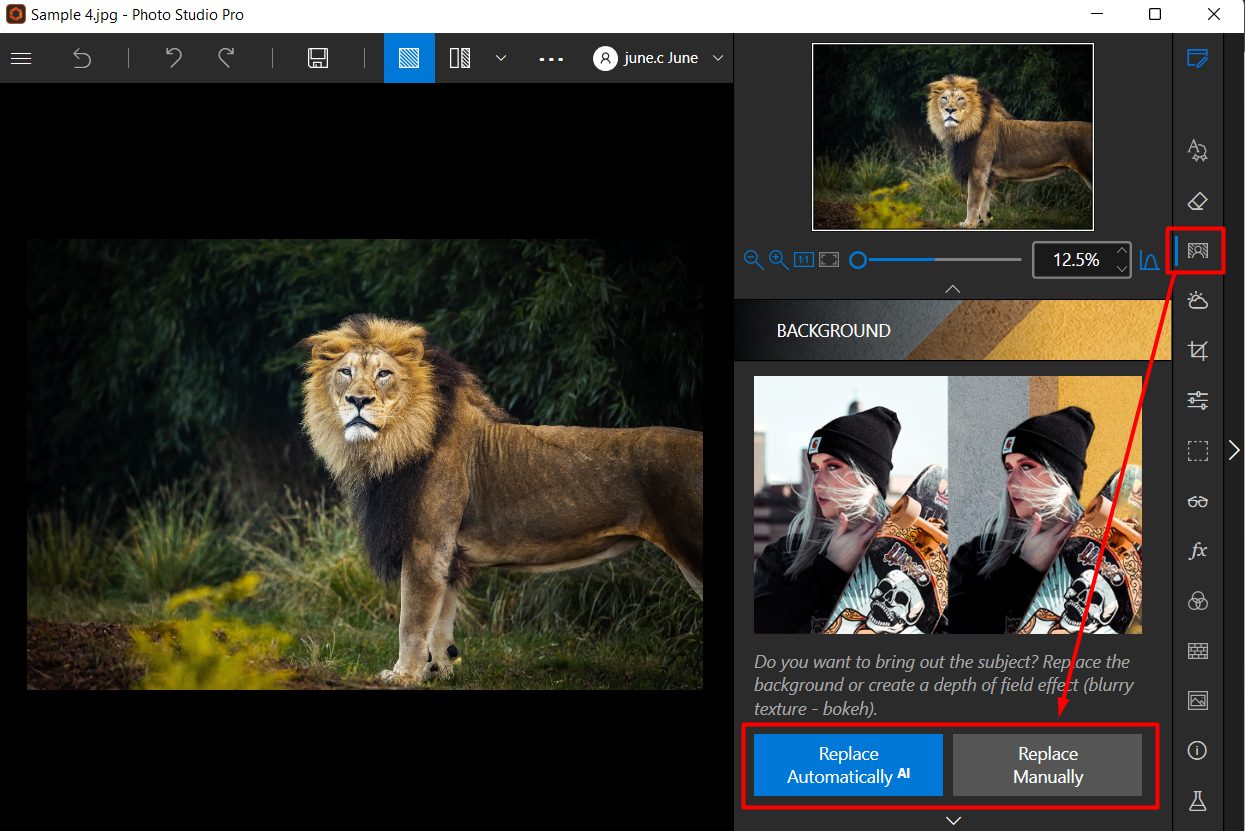This screenshot has height=831, width=1245.
Task: Open the annotation edit tool at sidebar top
Action: point(1198,58)
